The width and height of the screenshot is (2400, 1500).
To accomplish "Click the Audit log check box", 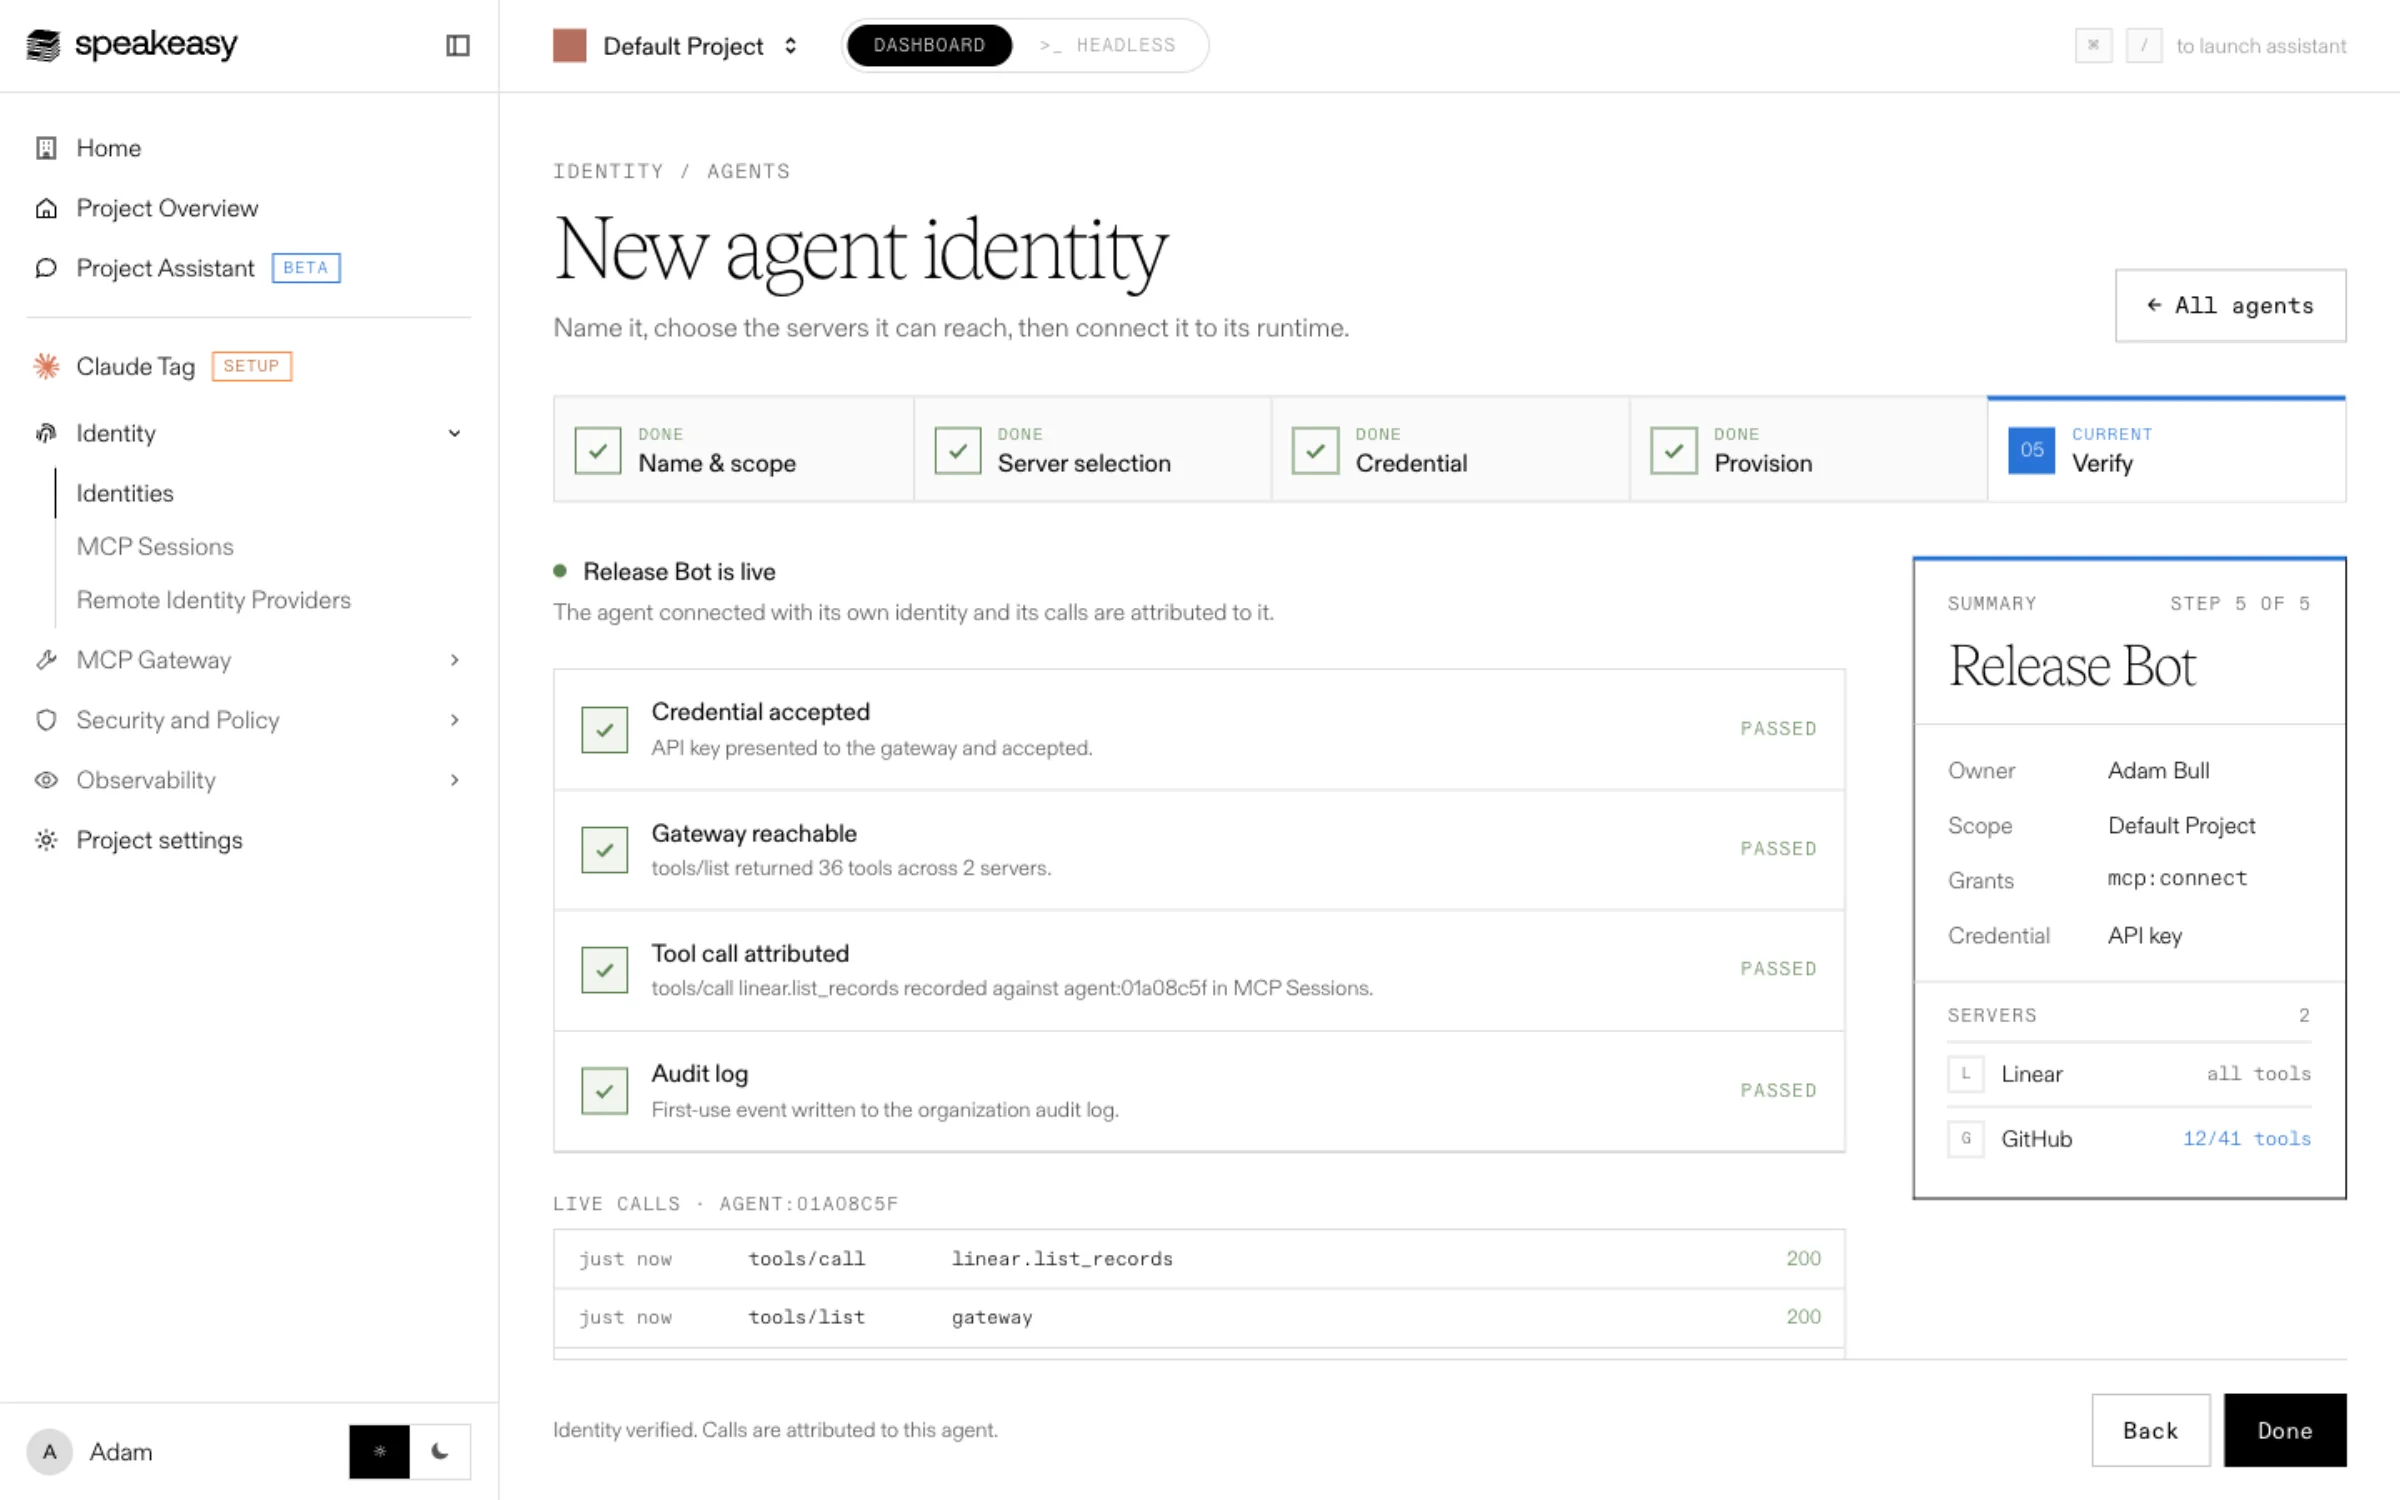I will click(605, 1091).
